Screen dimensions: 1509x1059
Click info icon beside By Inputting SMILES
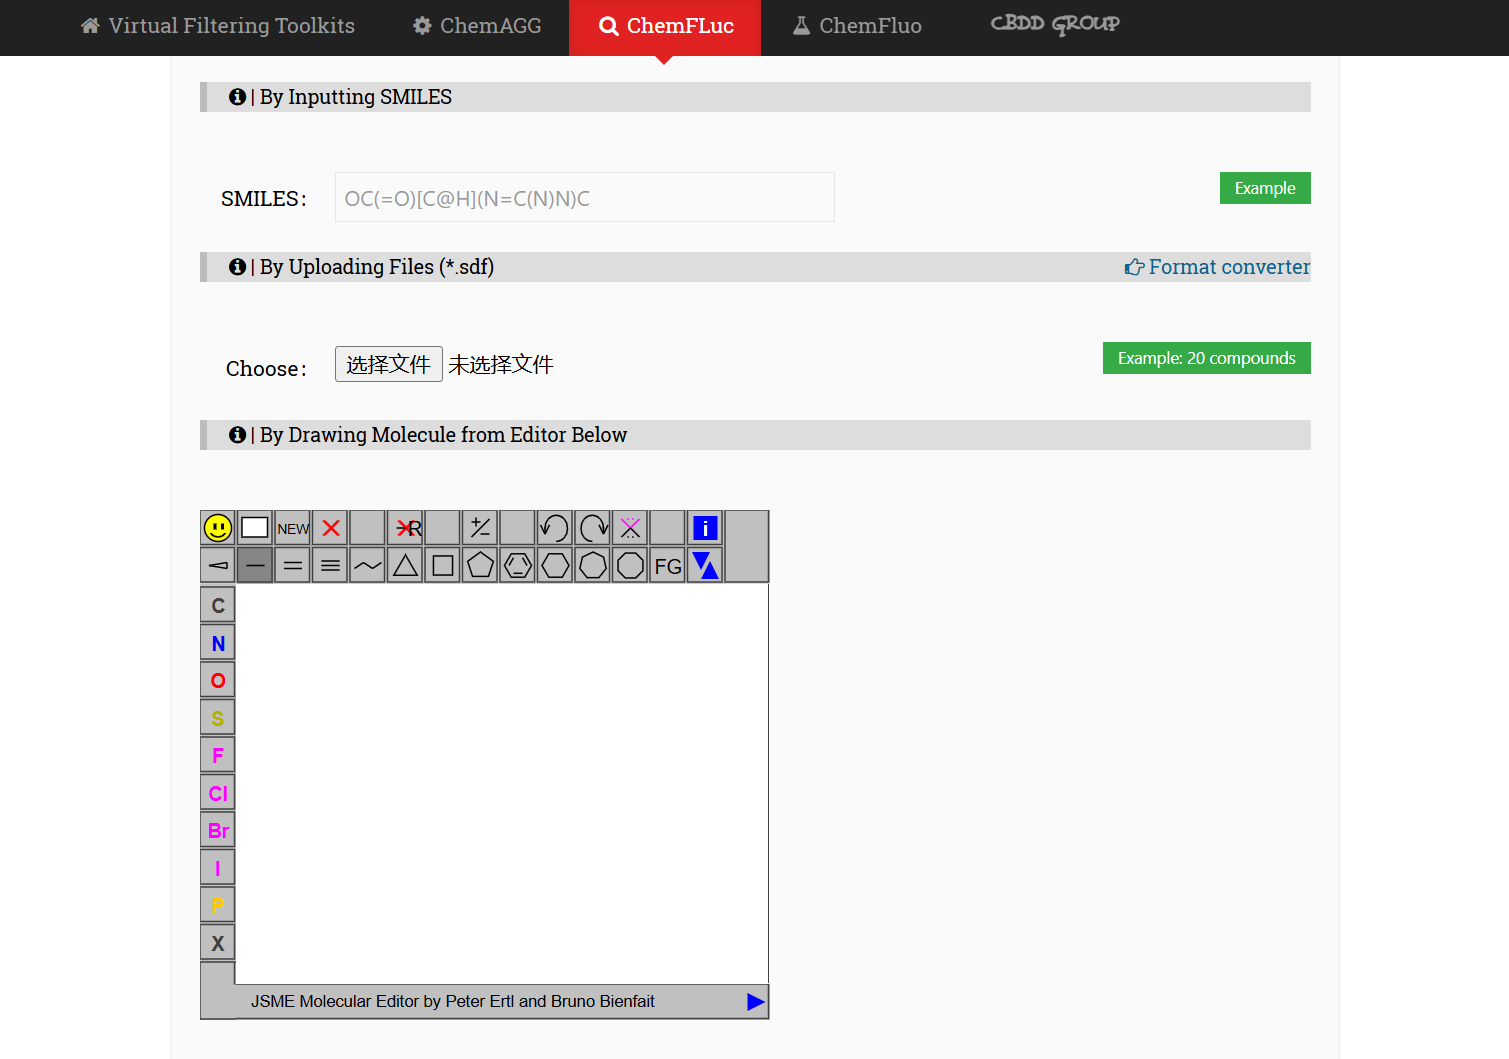click(237, 97)
